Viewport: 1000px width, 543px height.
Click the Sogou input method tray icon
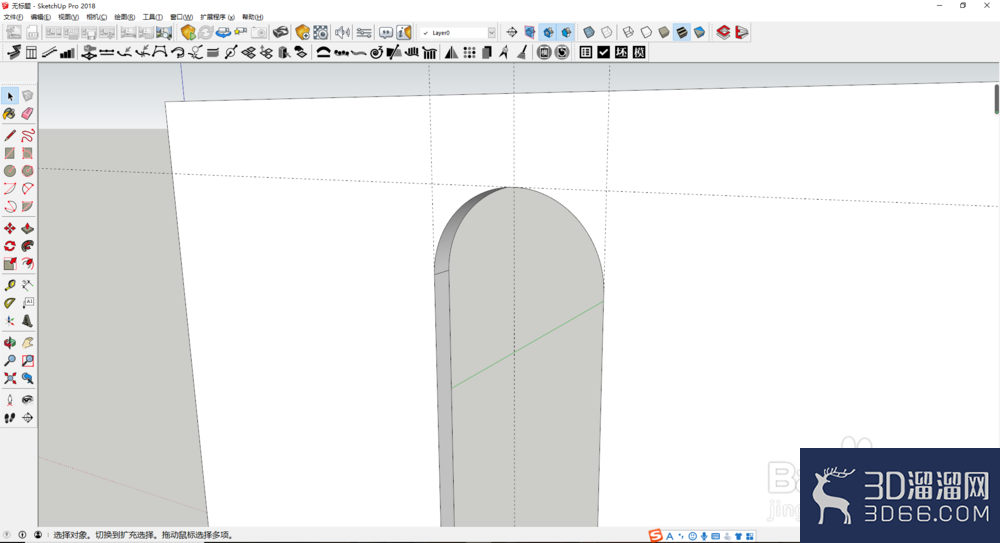pyautogui.click(x=655, y=536)
